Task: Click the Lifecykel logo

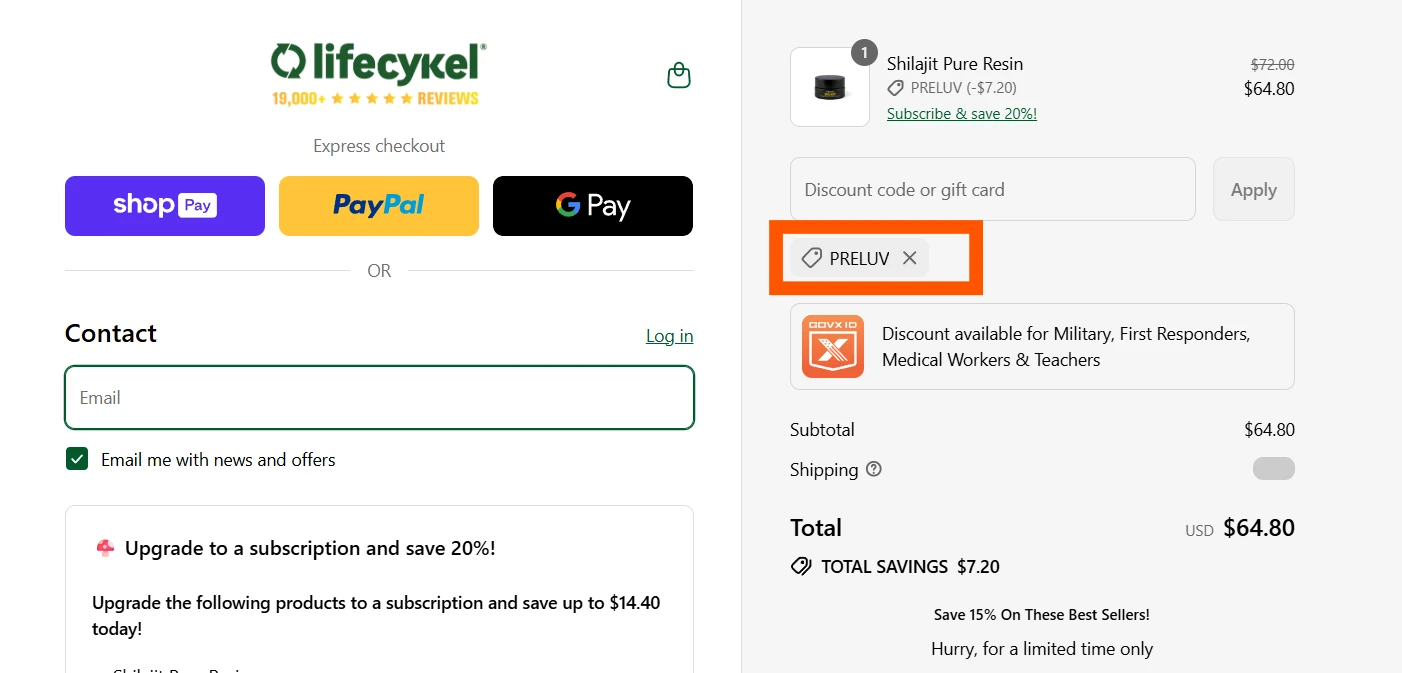Action: click(379, 73)
